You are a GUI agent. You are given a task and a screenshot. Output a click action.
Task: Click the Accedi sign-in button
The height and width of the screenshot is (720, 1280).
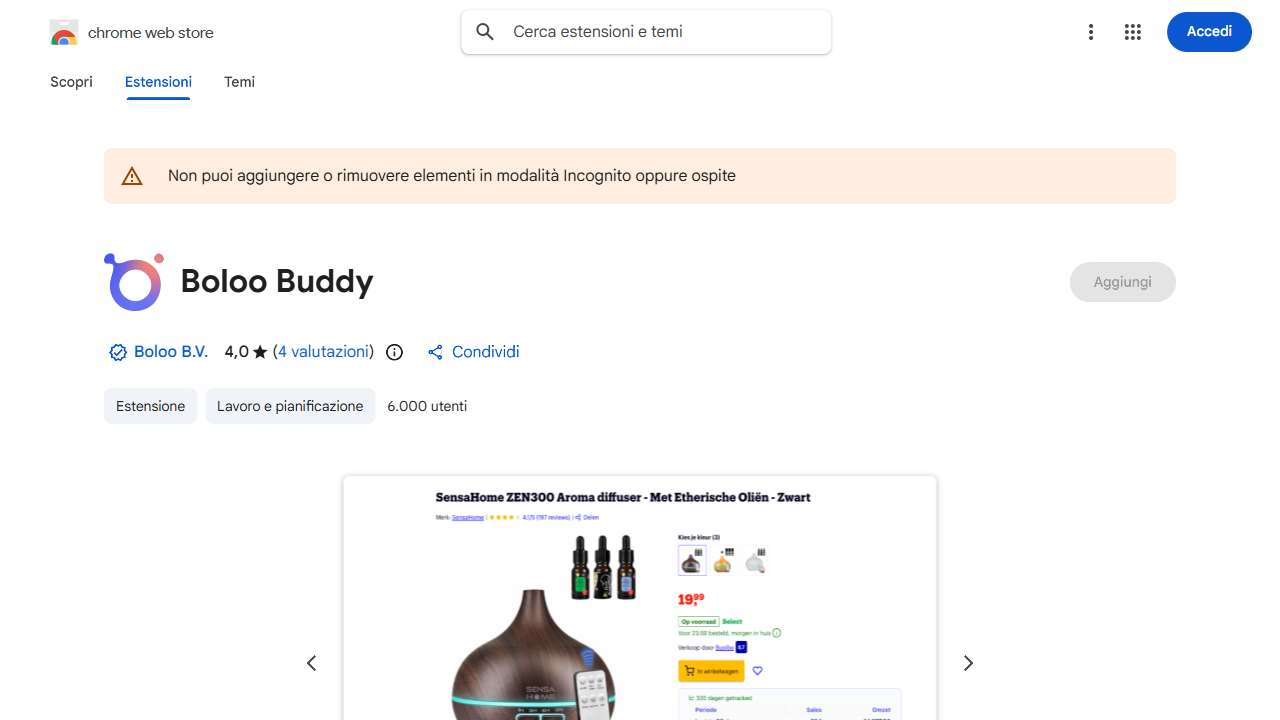1209,32
